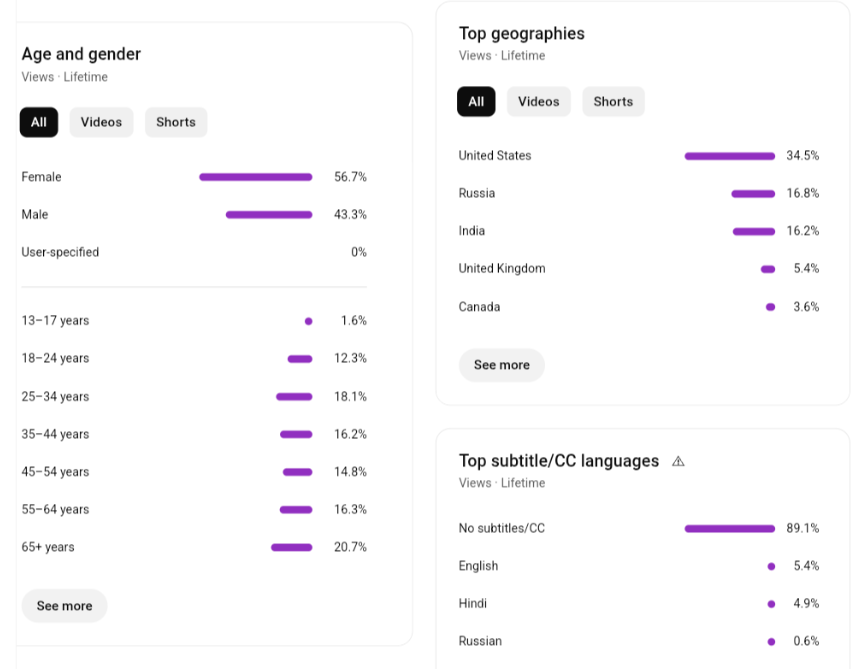
Task: Click the 65+ years bar
Action: point(292,547)
